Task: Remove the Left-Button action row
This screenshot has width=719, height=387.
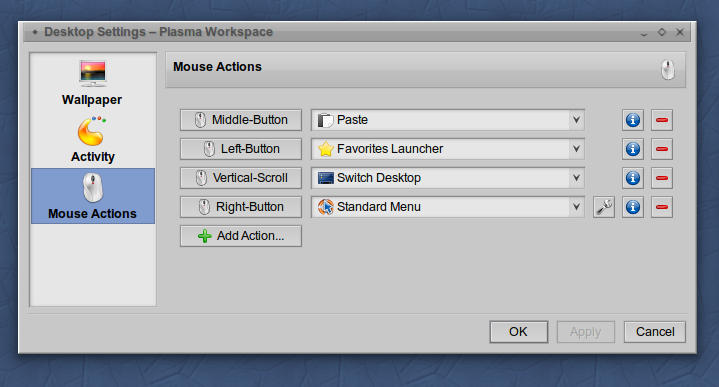Action: pos(662,149)
